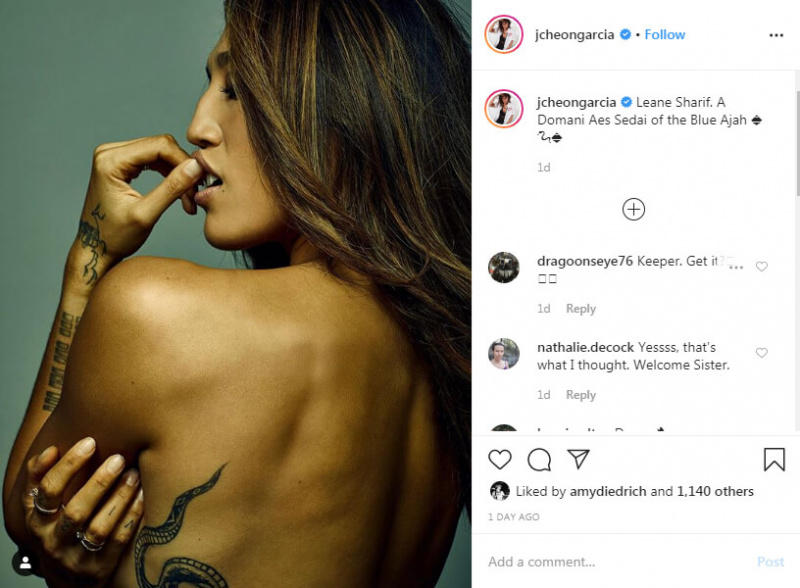This screenshot has height=588, width=800.
Task: Share post with the paper plane icon
Action: 579,459
